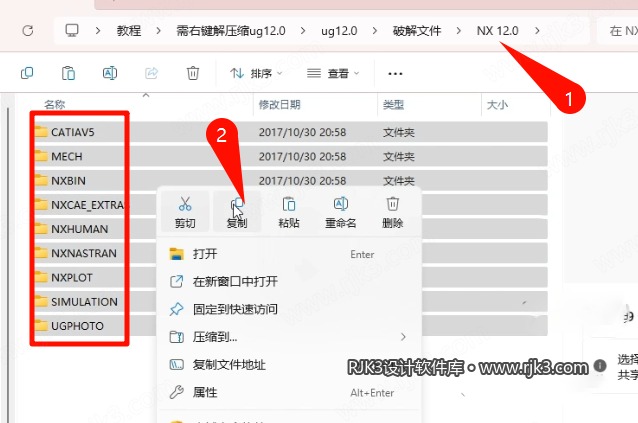Viewport: 638px width, 423px height.
Task: Click the 文件夹 type cell of MECH
Action: point(398,157)
